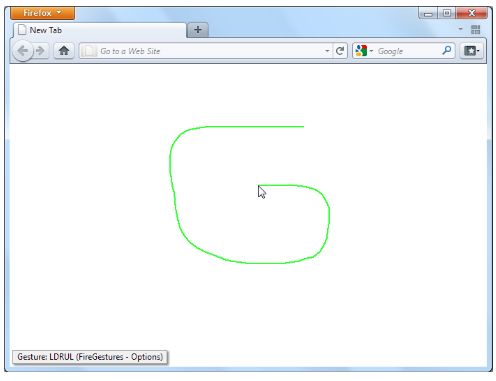This screenshot has height=381, width=496.
Task: Close the Firefox window
Action: click(x=472, y=13)
